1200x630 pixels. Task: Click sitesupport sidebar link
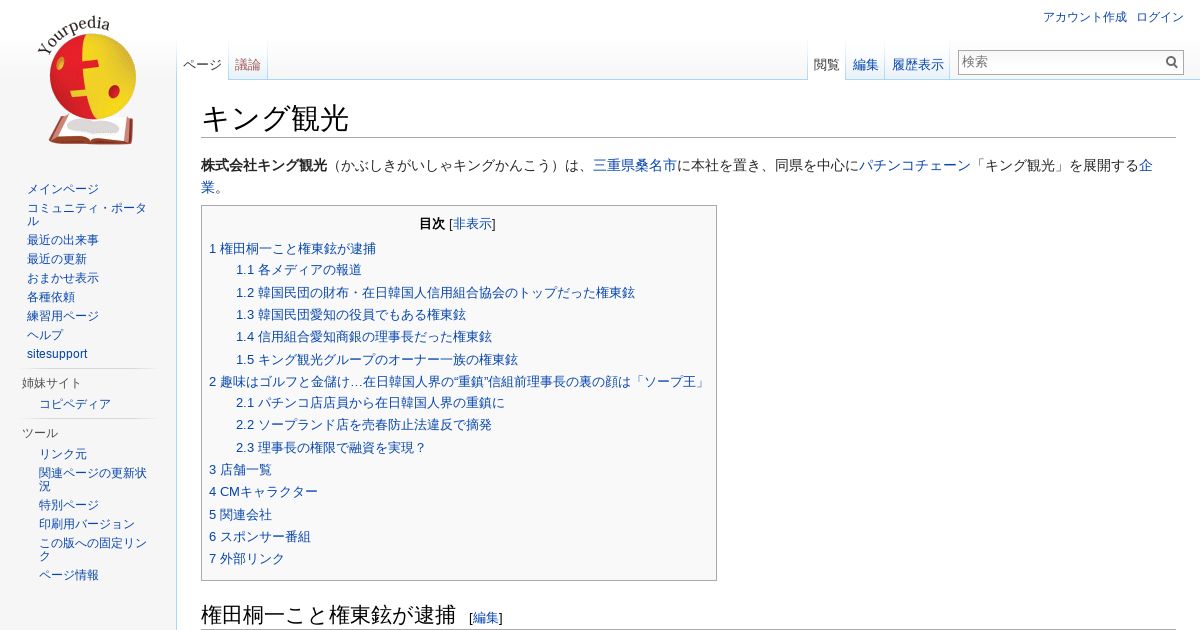pyautogui.click(x=57, y=354)
